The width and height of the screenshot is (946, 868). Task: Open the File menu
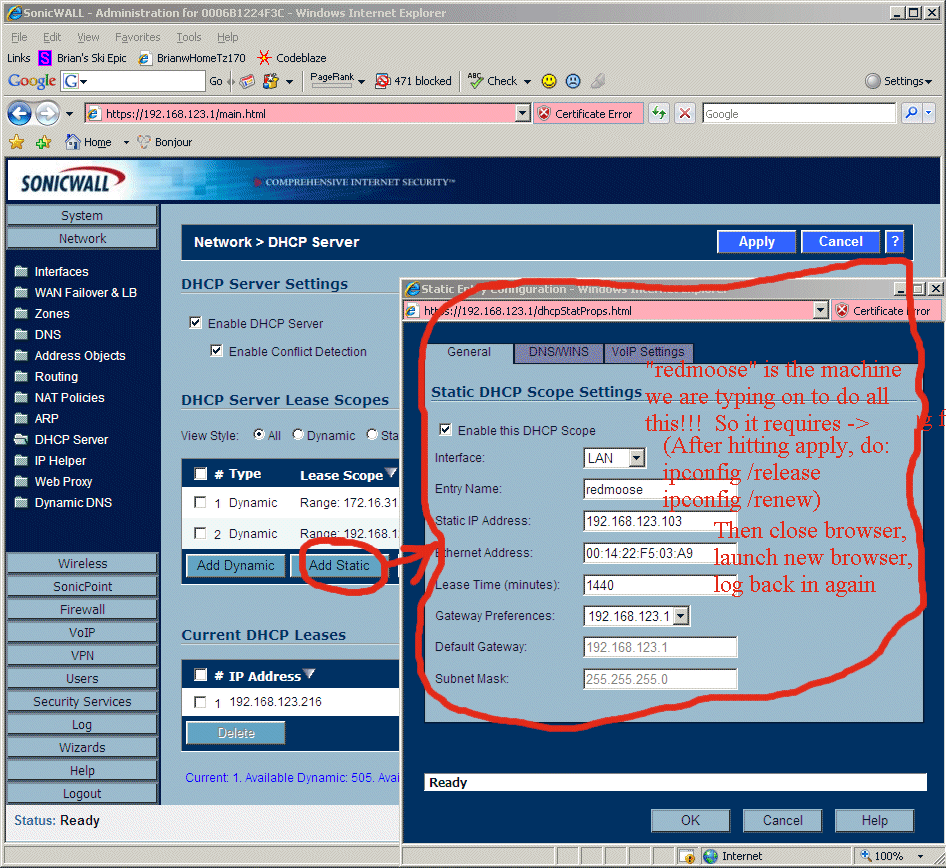pyautogui.click(x=19, y=37)
